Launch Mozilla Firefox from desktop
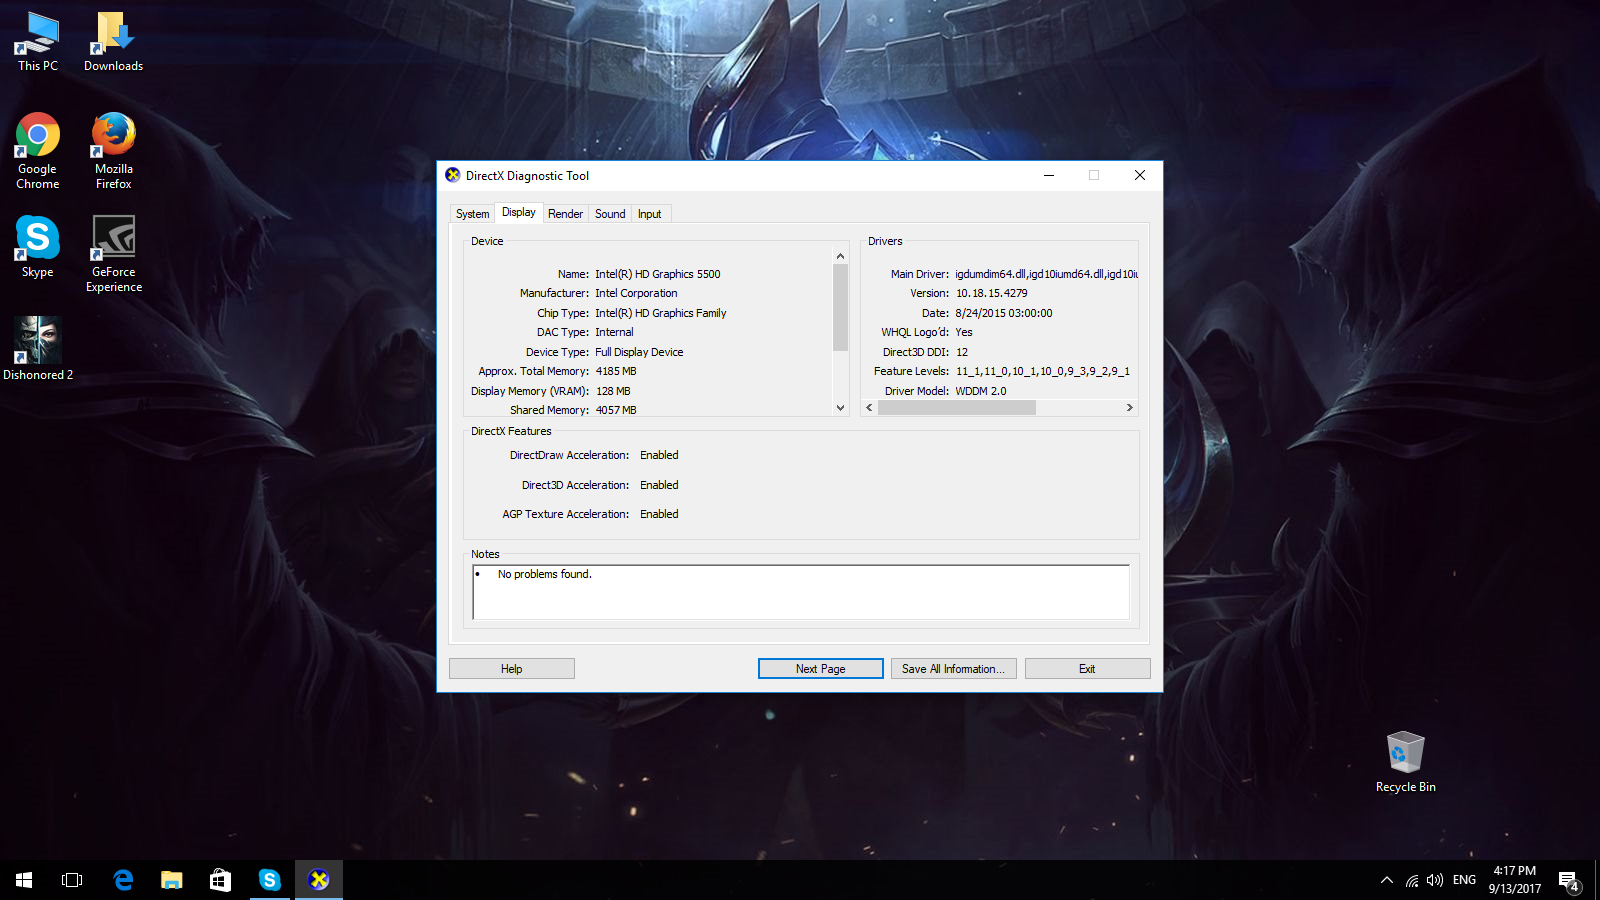Viewport: 1600px width, 900px height. (113, 151)
